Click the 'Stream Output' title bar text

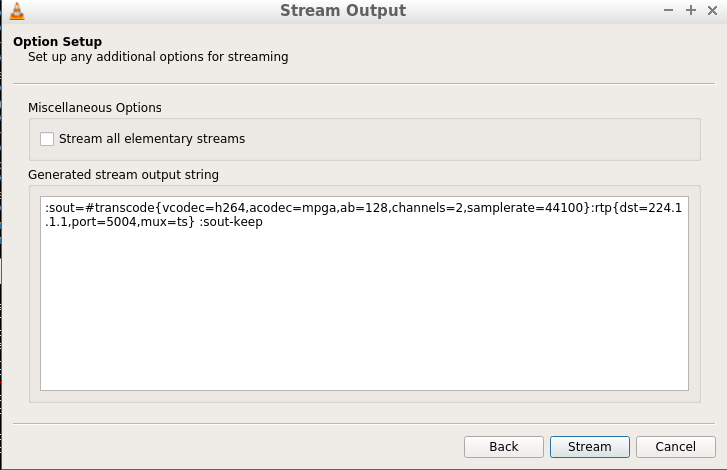[343, 10]
